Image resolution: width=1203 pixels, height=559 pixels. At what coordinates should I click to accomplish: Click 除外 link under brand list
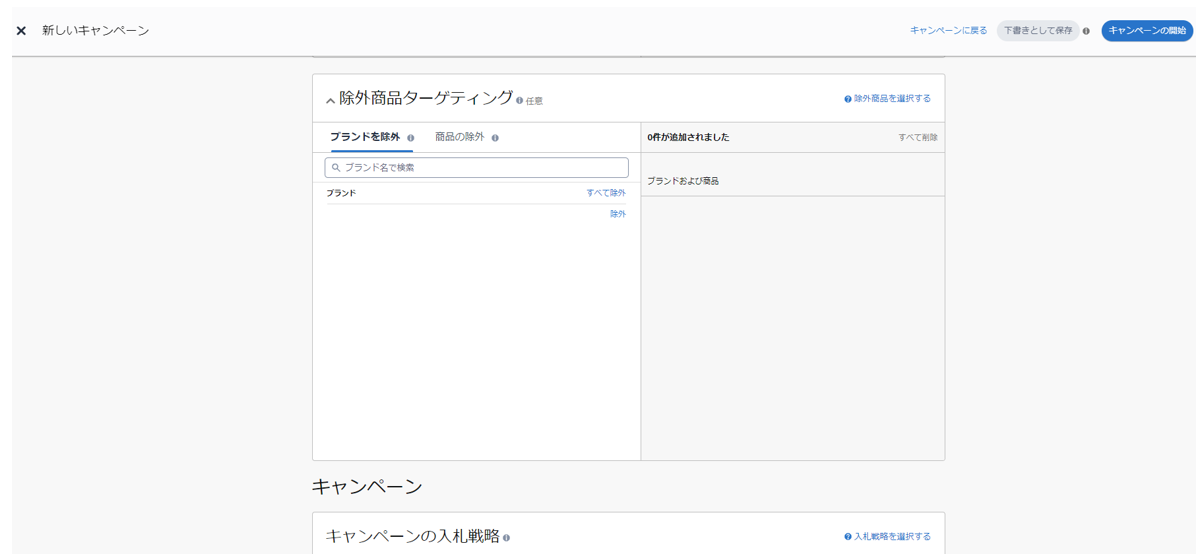(x=618, y=214)
